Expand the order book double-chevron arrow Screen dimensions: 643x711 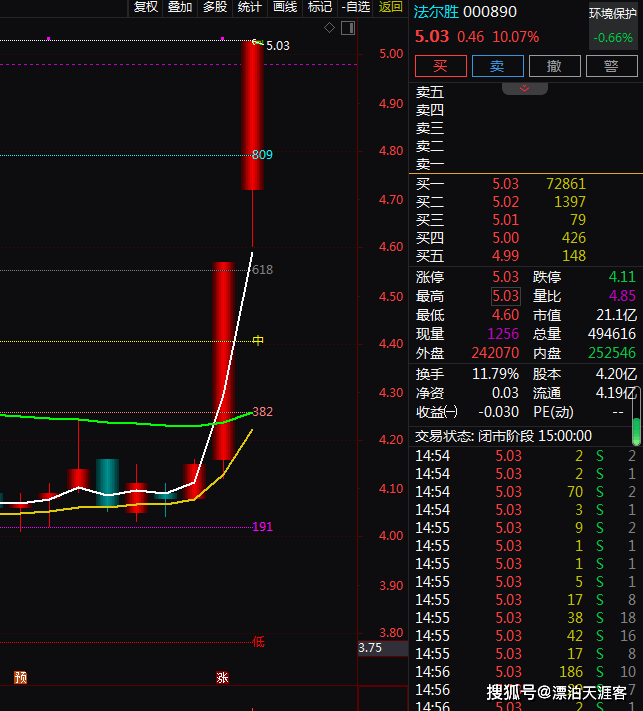point(524,88)
